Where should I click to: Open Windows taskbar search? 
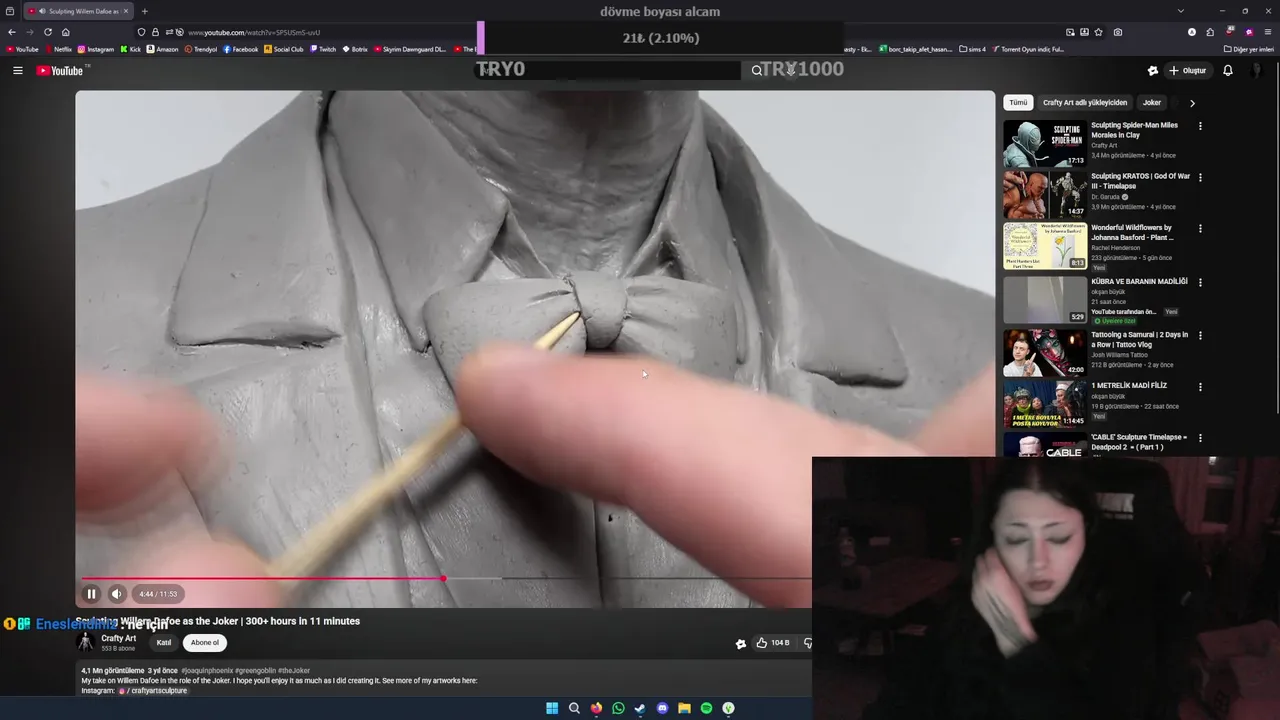[574, 708]
